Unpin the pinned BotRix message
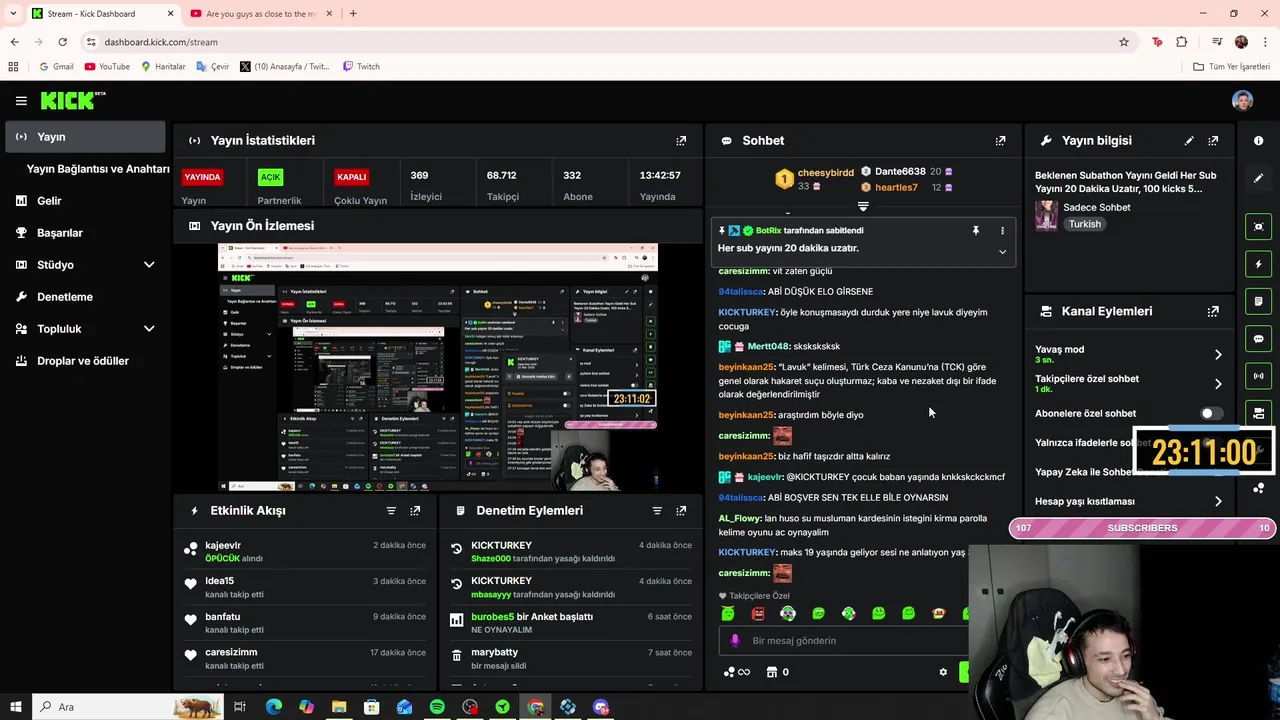The image size is (1280, 720). 976,231
